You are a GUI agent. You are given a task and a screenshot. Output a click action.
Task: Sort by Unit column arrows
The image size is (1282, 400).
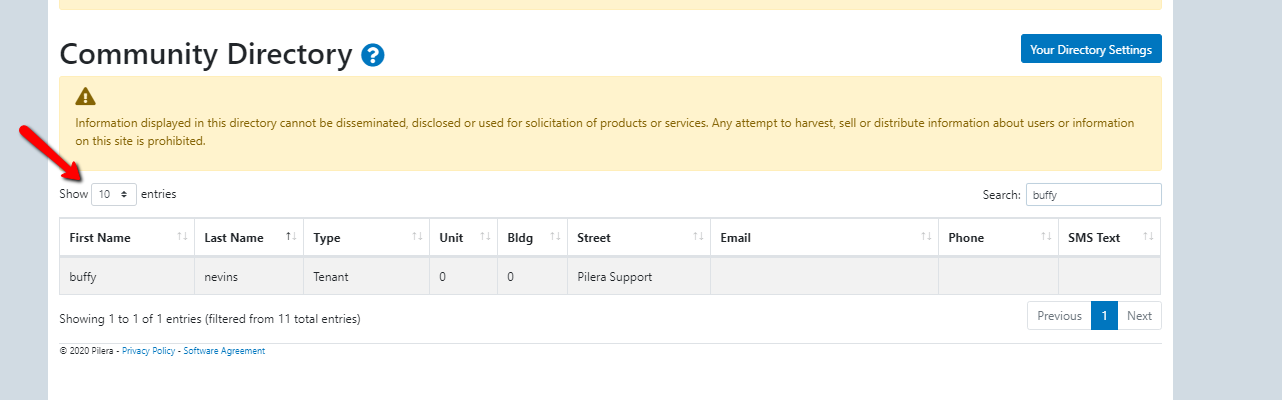point(484,237)
